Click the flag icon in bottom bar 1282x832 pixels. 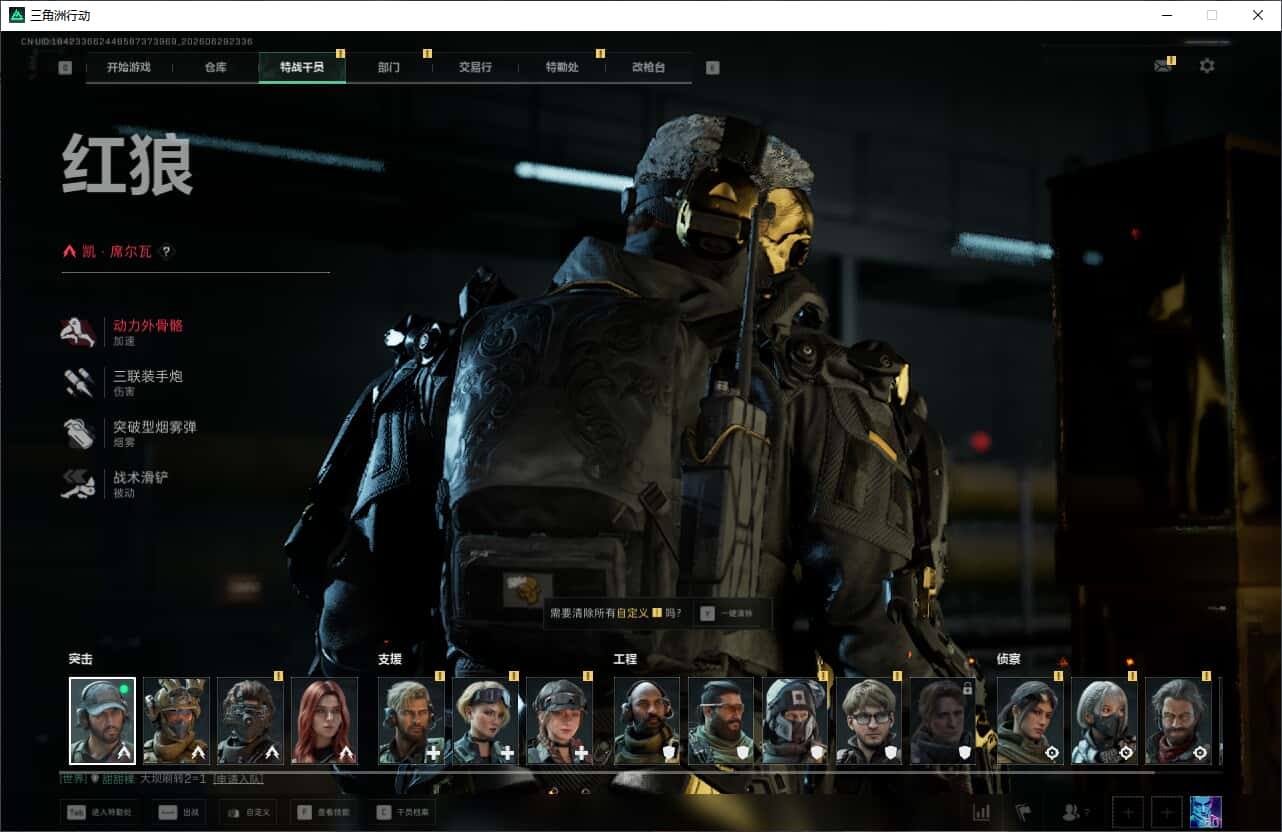pos(1023,812)
